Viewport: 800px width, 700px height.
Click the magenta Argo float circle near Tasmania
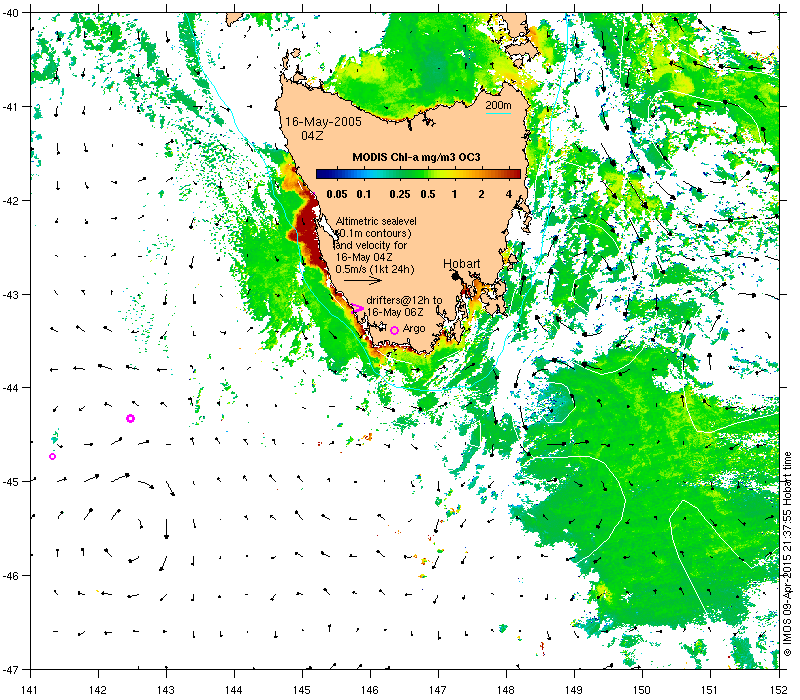point(394,331)
